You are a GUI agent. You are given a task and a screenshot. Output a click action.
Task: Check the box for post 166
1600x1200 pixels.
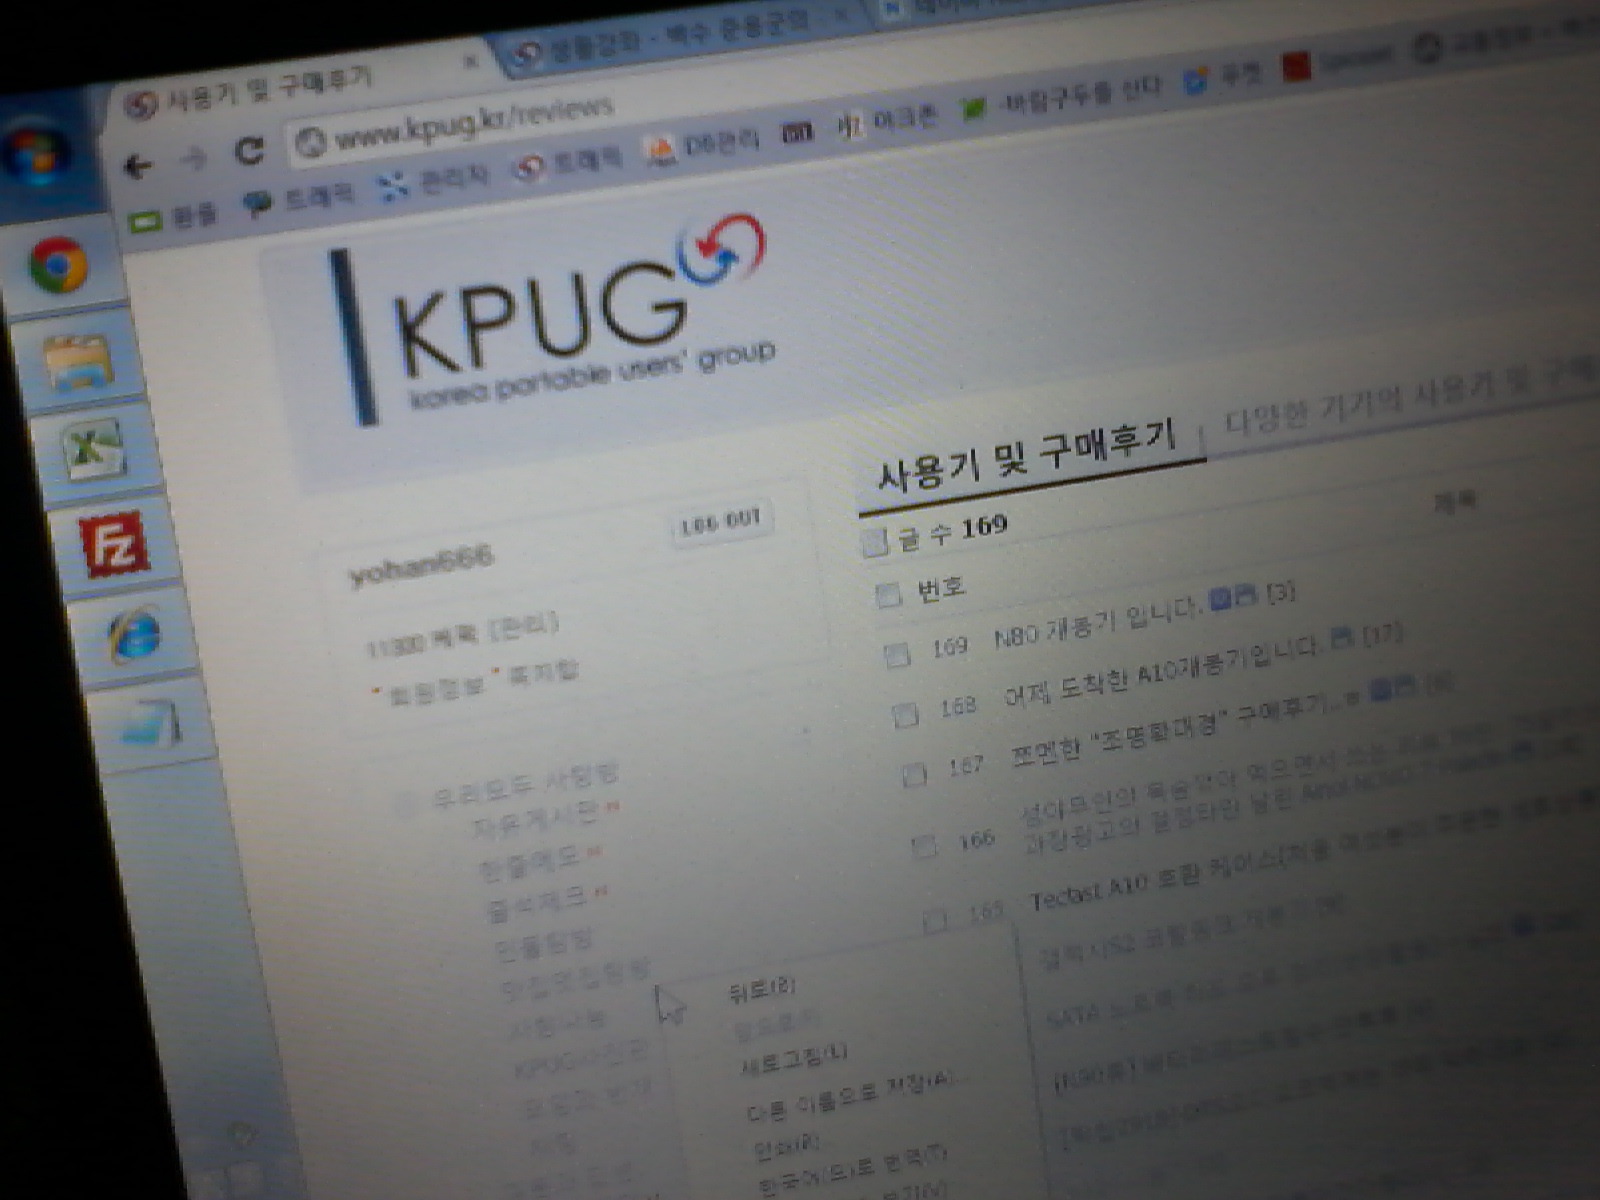pyautogui.click(x=925, y=846)
